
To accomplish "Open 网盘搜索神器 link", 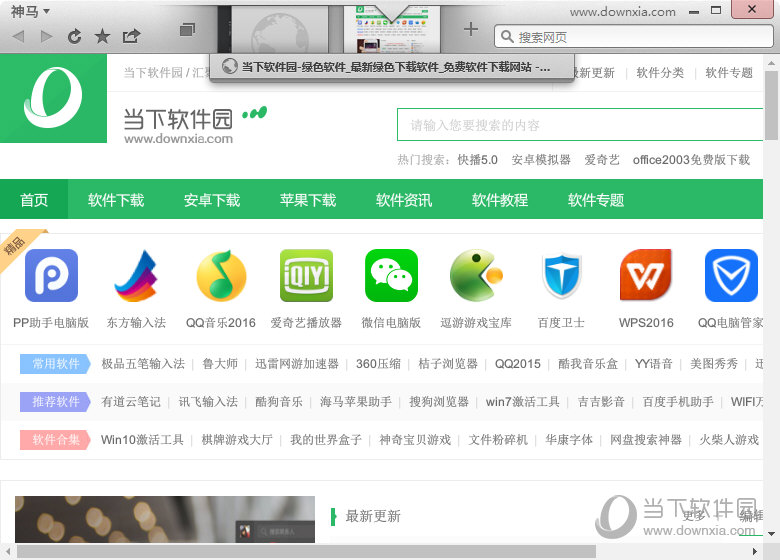I will coord(646,440).
